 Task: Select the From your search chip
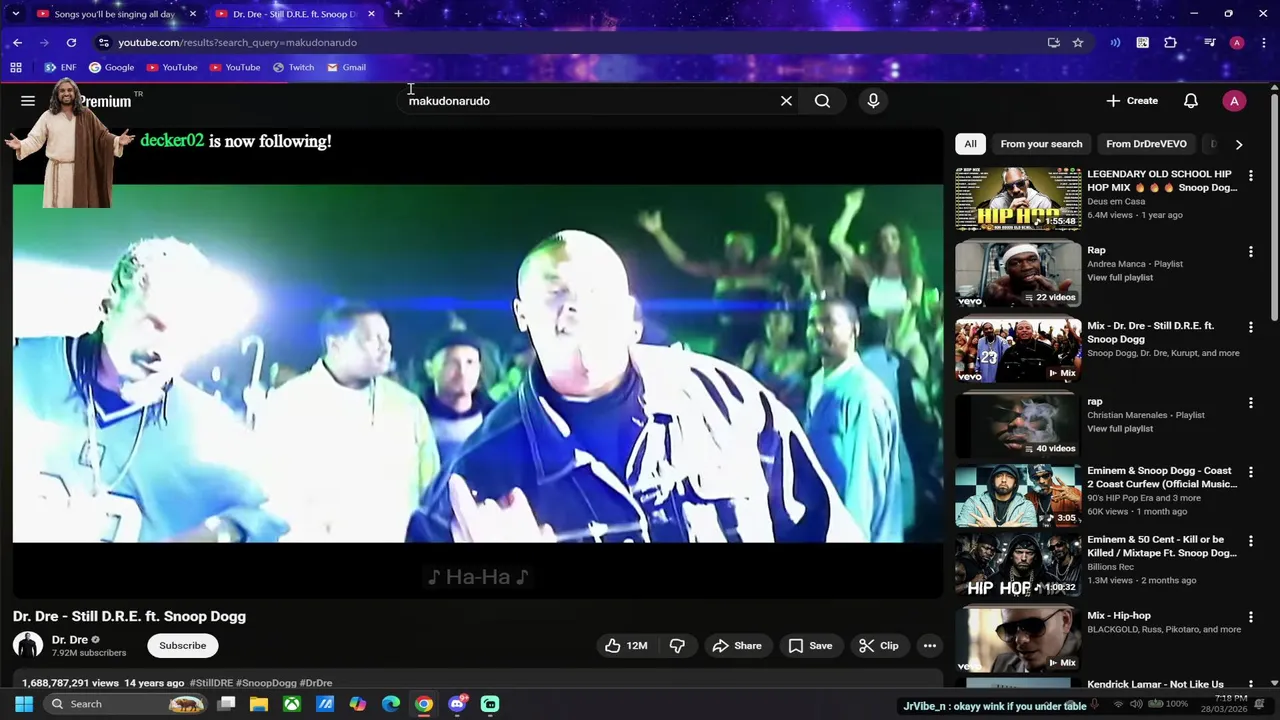pos(1041,144)
